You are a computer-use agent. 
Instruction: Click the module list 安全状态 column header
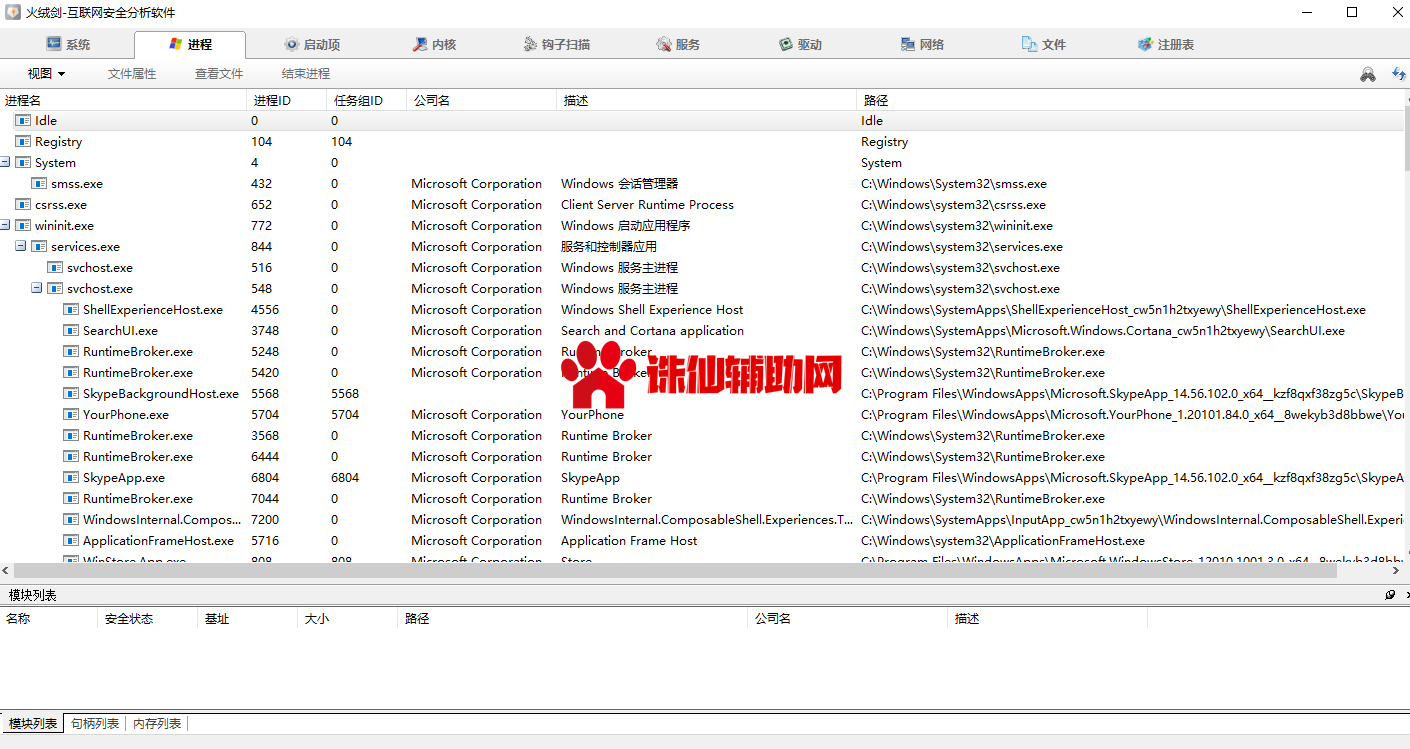148,619
